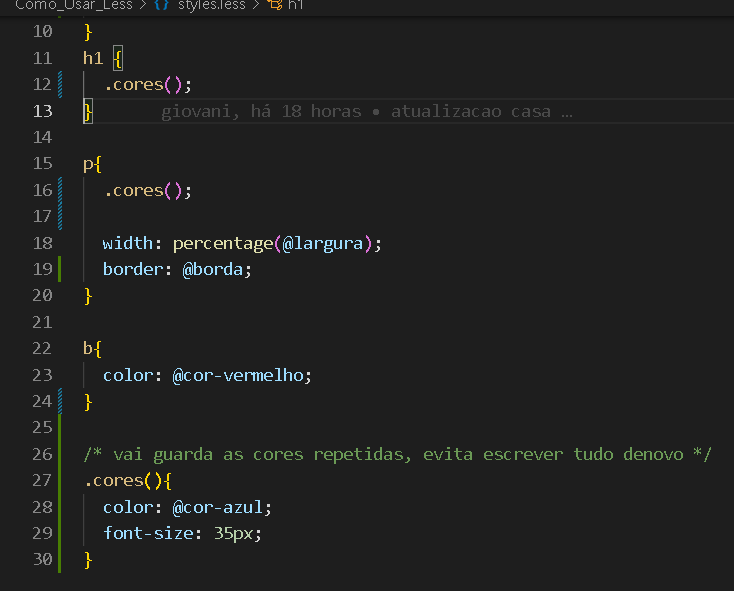The height and width of the screenshot is (591, 734).
Task: Click the color property on line 23
Action: (128, 375)
